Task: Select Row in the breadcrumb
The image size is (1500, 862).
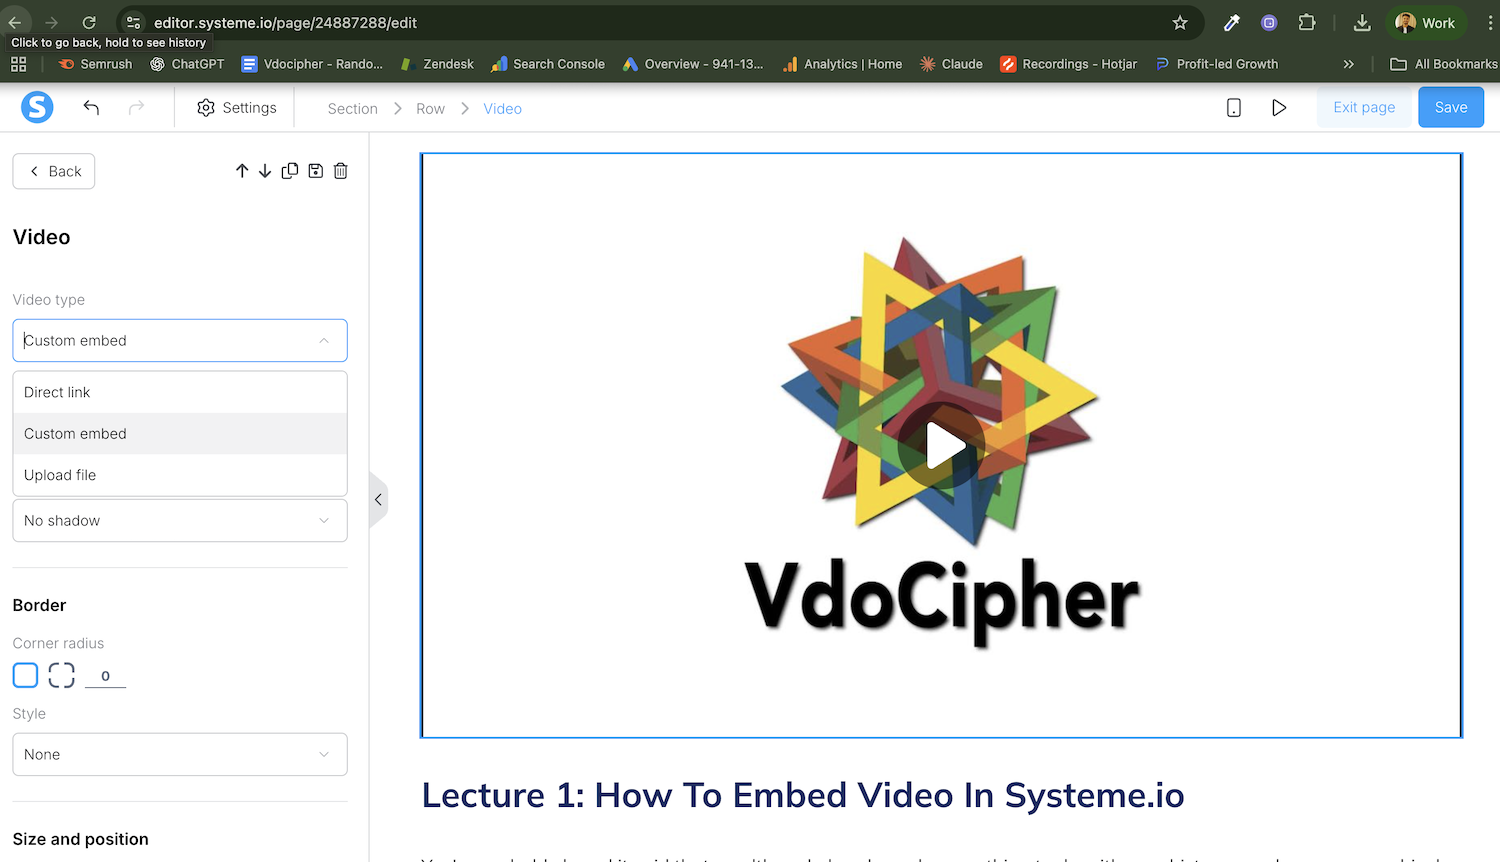Action: [430, 108]
